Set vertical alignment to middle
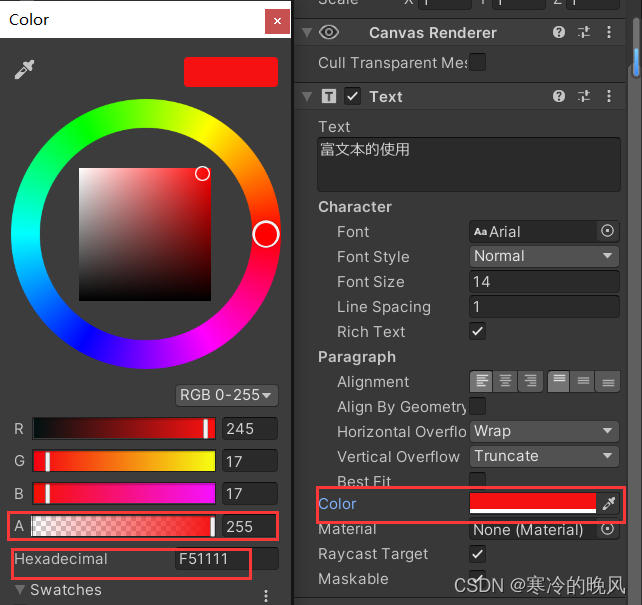Viewport: 642px width, 605px height. [x=583, y=382]
